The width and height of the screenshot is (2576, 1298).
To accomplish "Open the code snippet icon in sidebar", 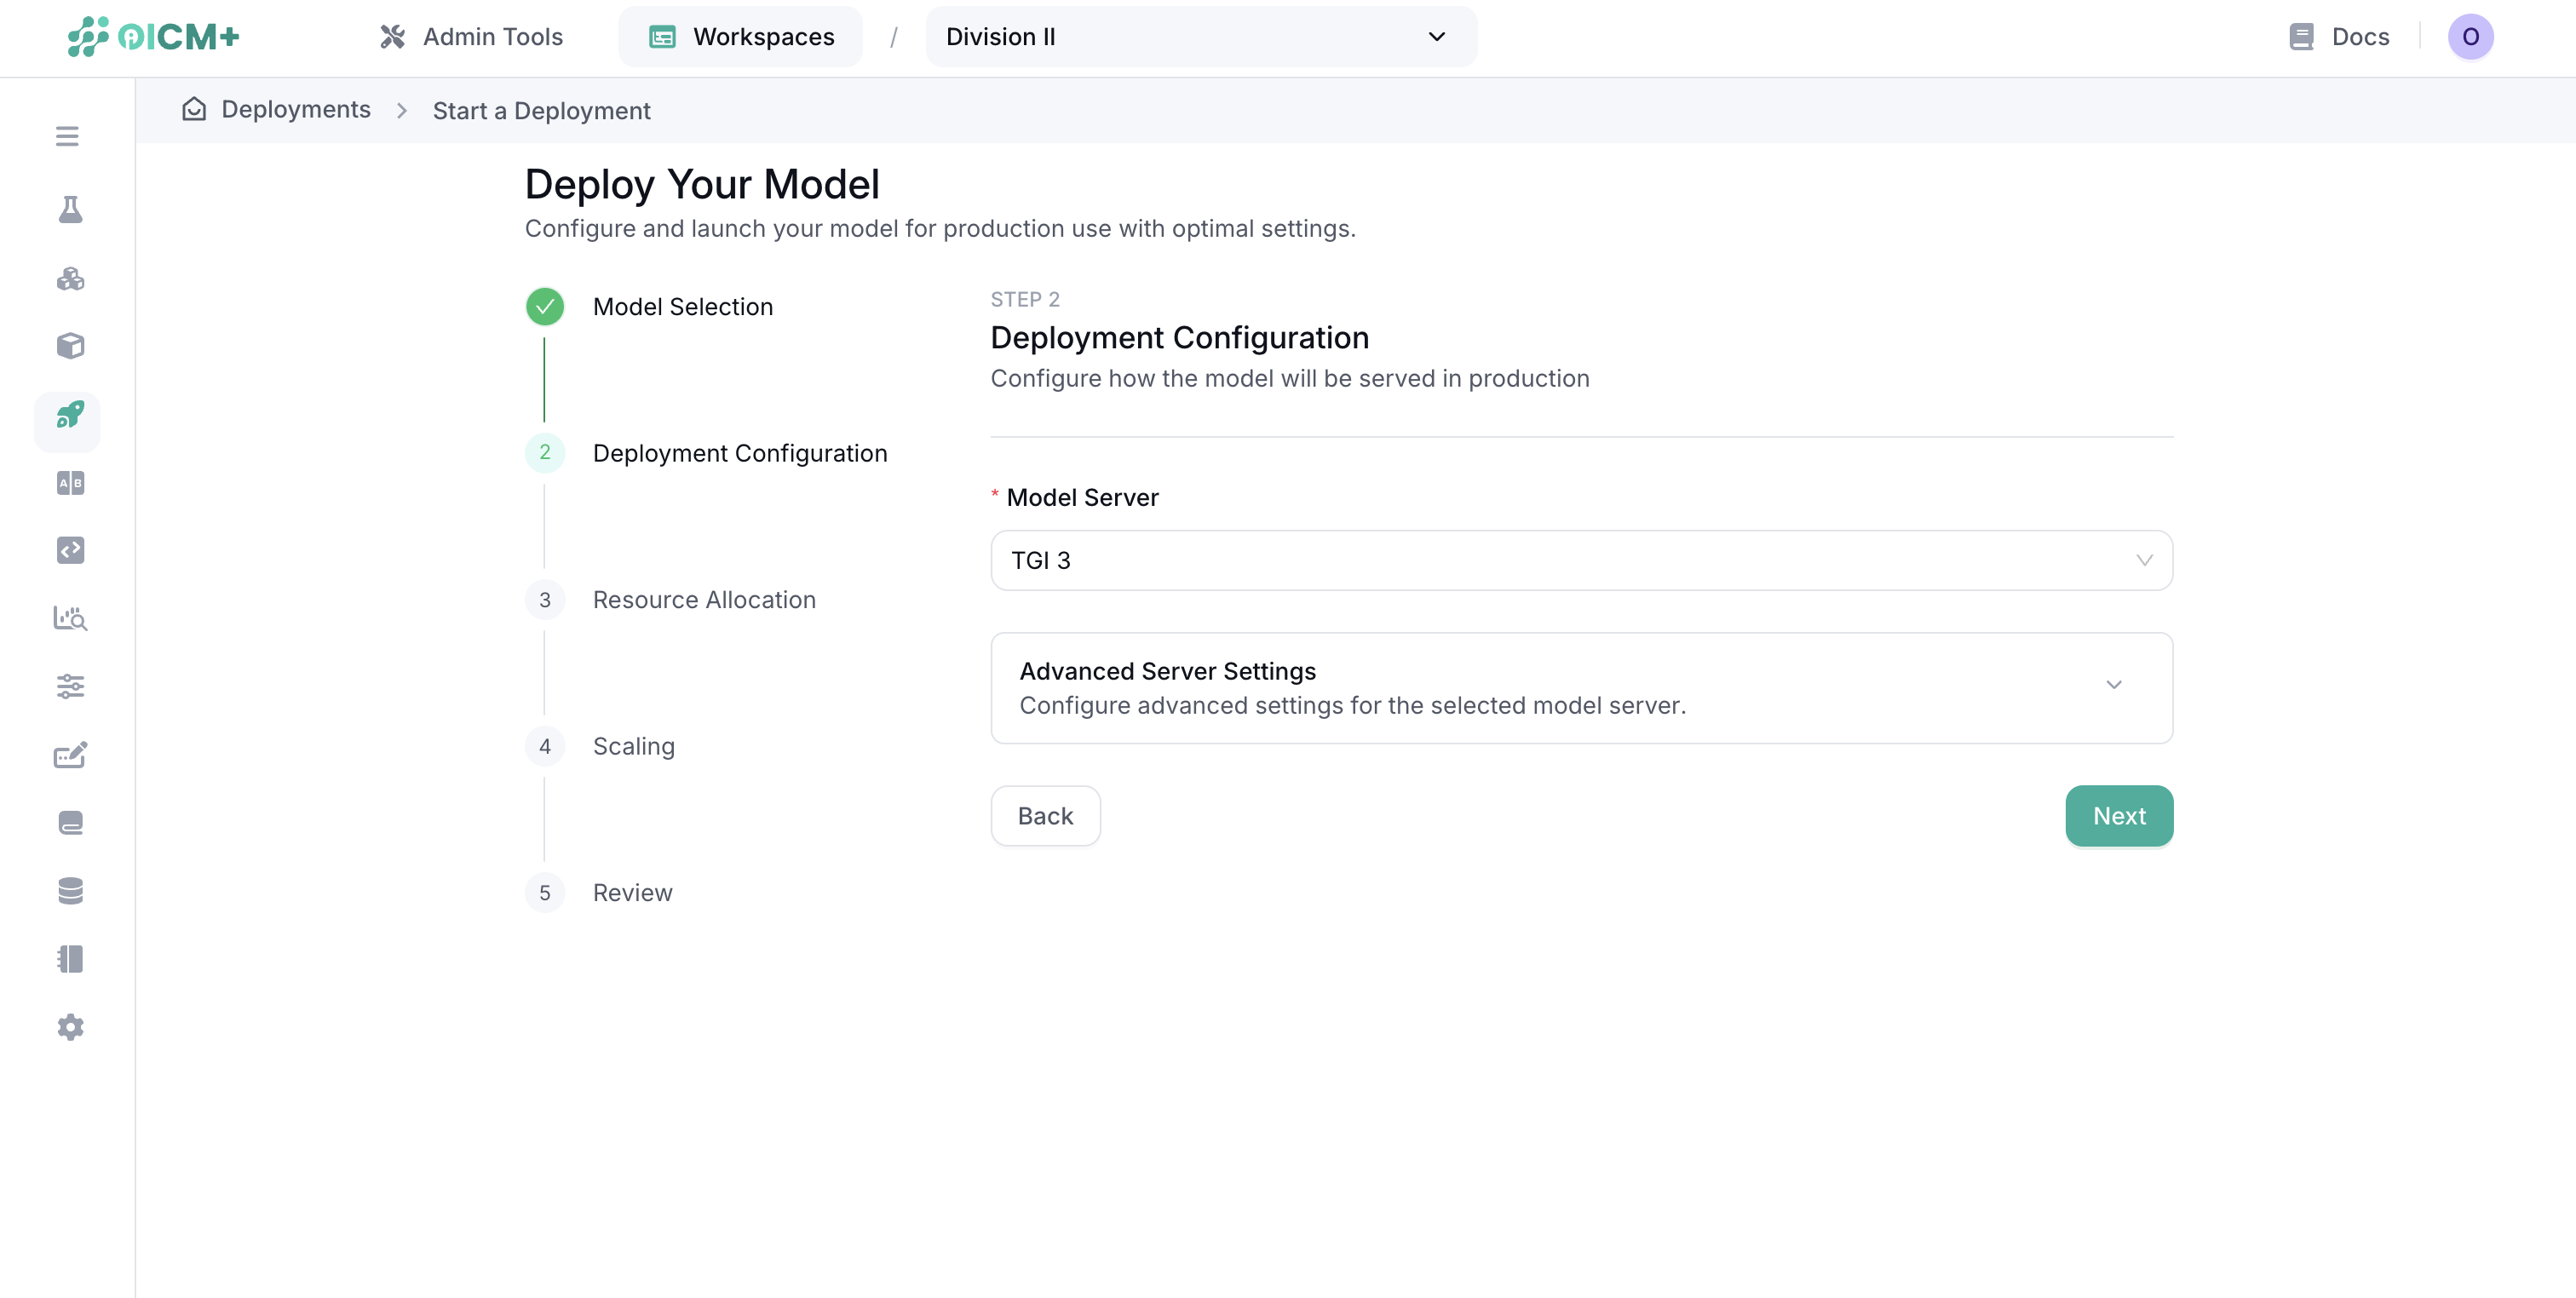I will [69, 550].
